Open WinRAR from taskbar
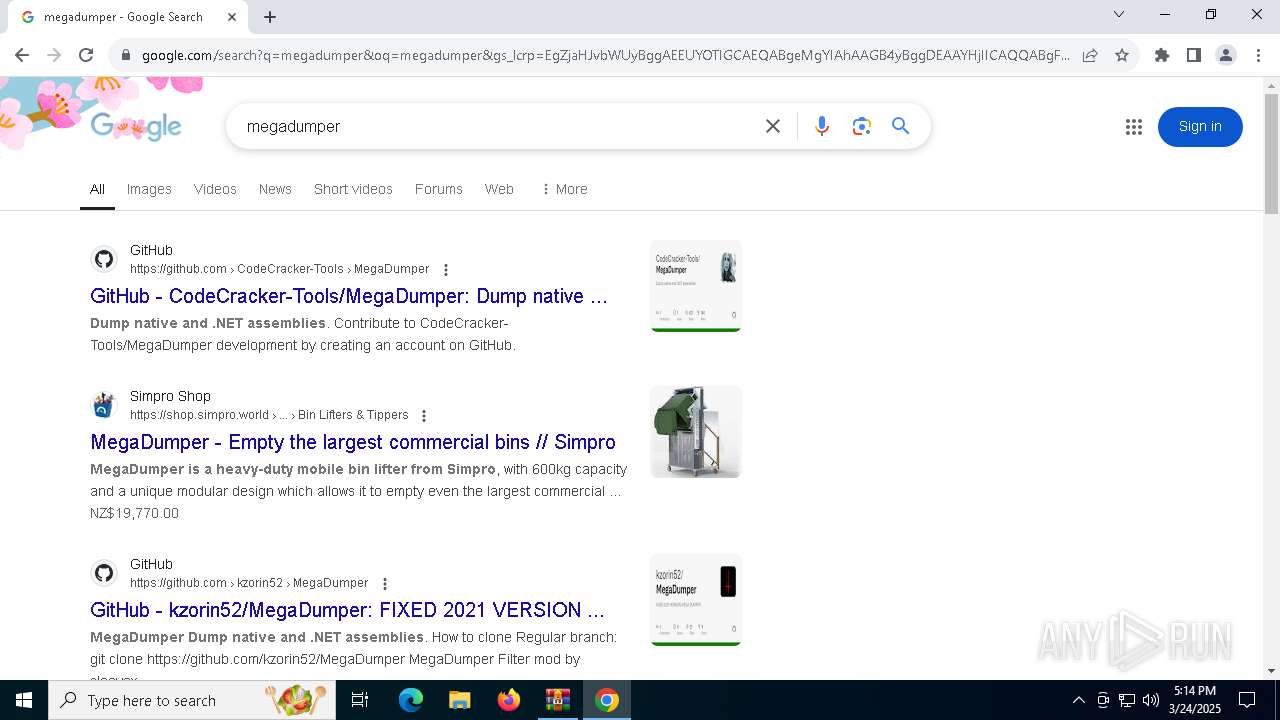1280x720 pixels. point(558,700)
